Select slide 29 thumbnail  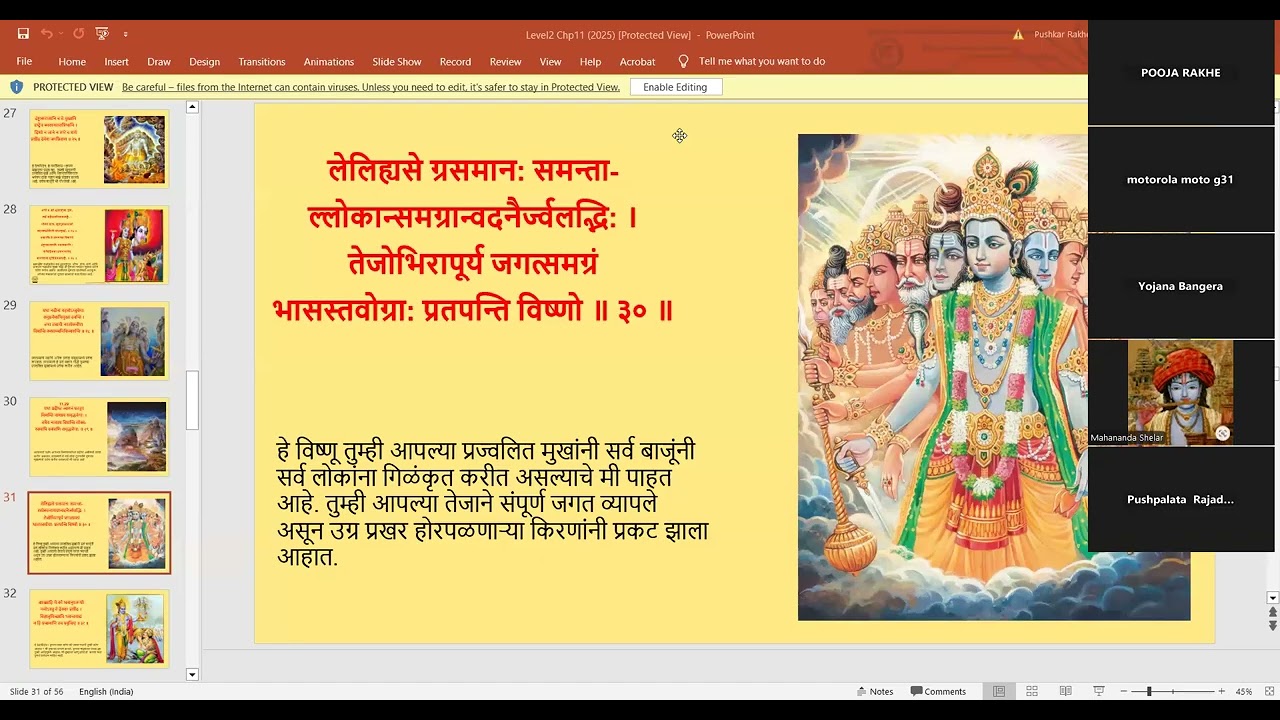(99, 341)
